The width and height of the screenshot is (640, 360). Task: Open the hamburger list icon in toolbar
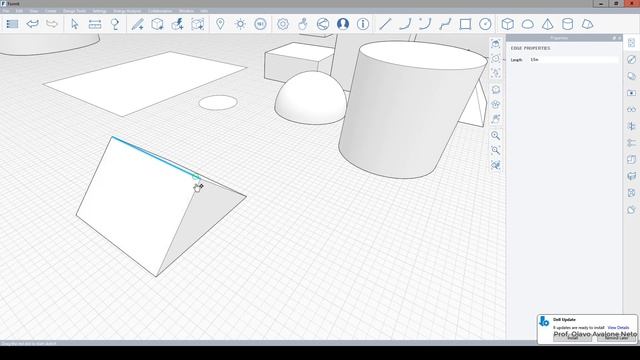pyautogui.click(x=12, y=24)
